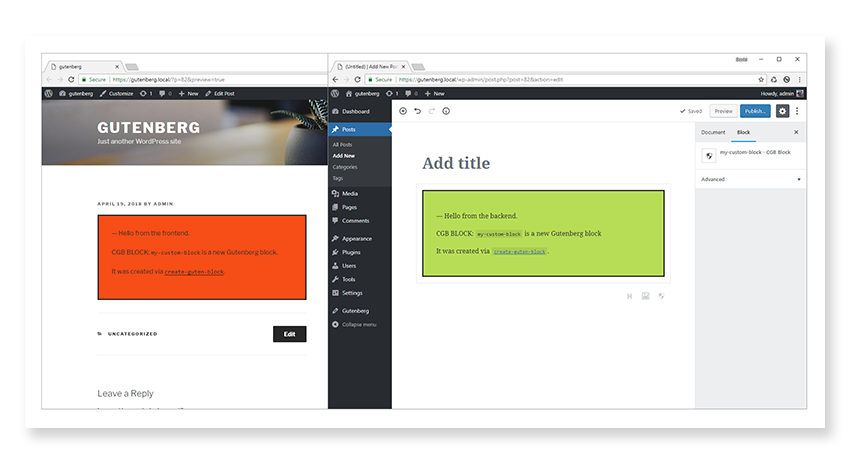Open the three-dot more options menu in editor
The width and height of the screenshot is (850, 471).
click(x=797, y=111)
